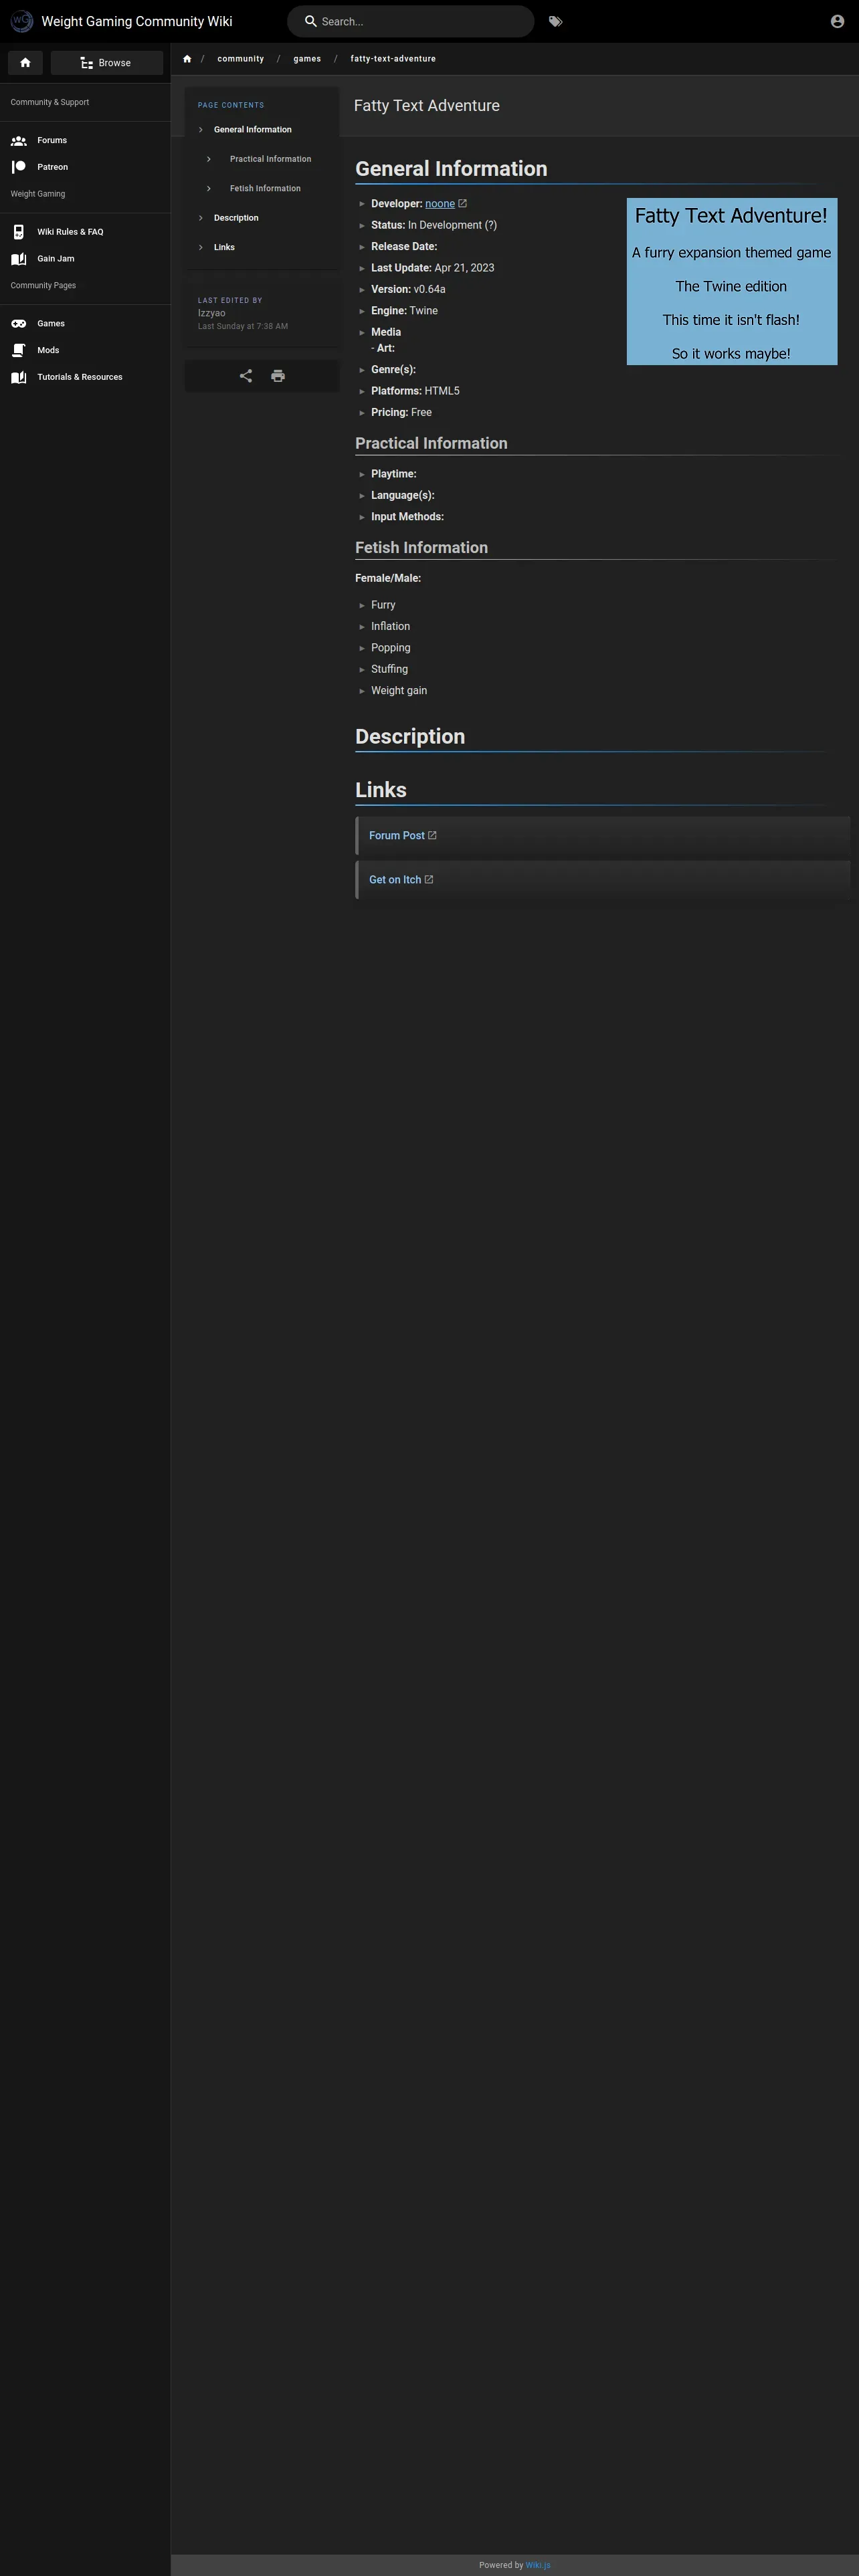Expand the Links contents chevron
Image resolution: width=859 pixels, height=2576 pixels.
point(201,247)
